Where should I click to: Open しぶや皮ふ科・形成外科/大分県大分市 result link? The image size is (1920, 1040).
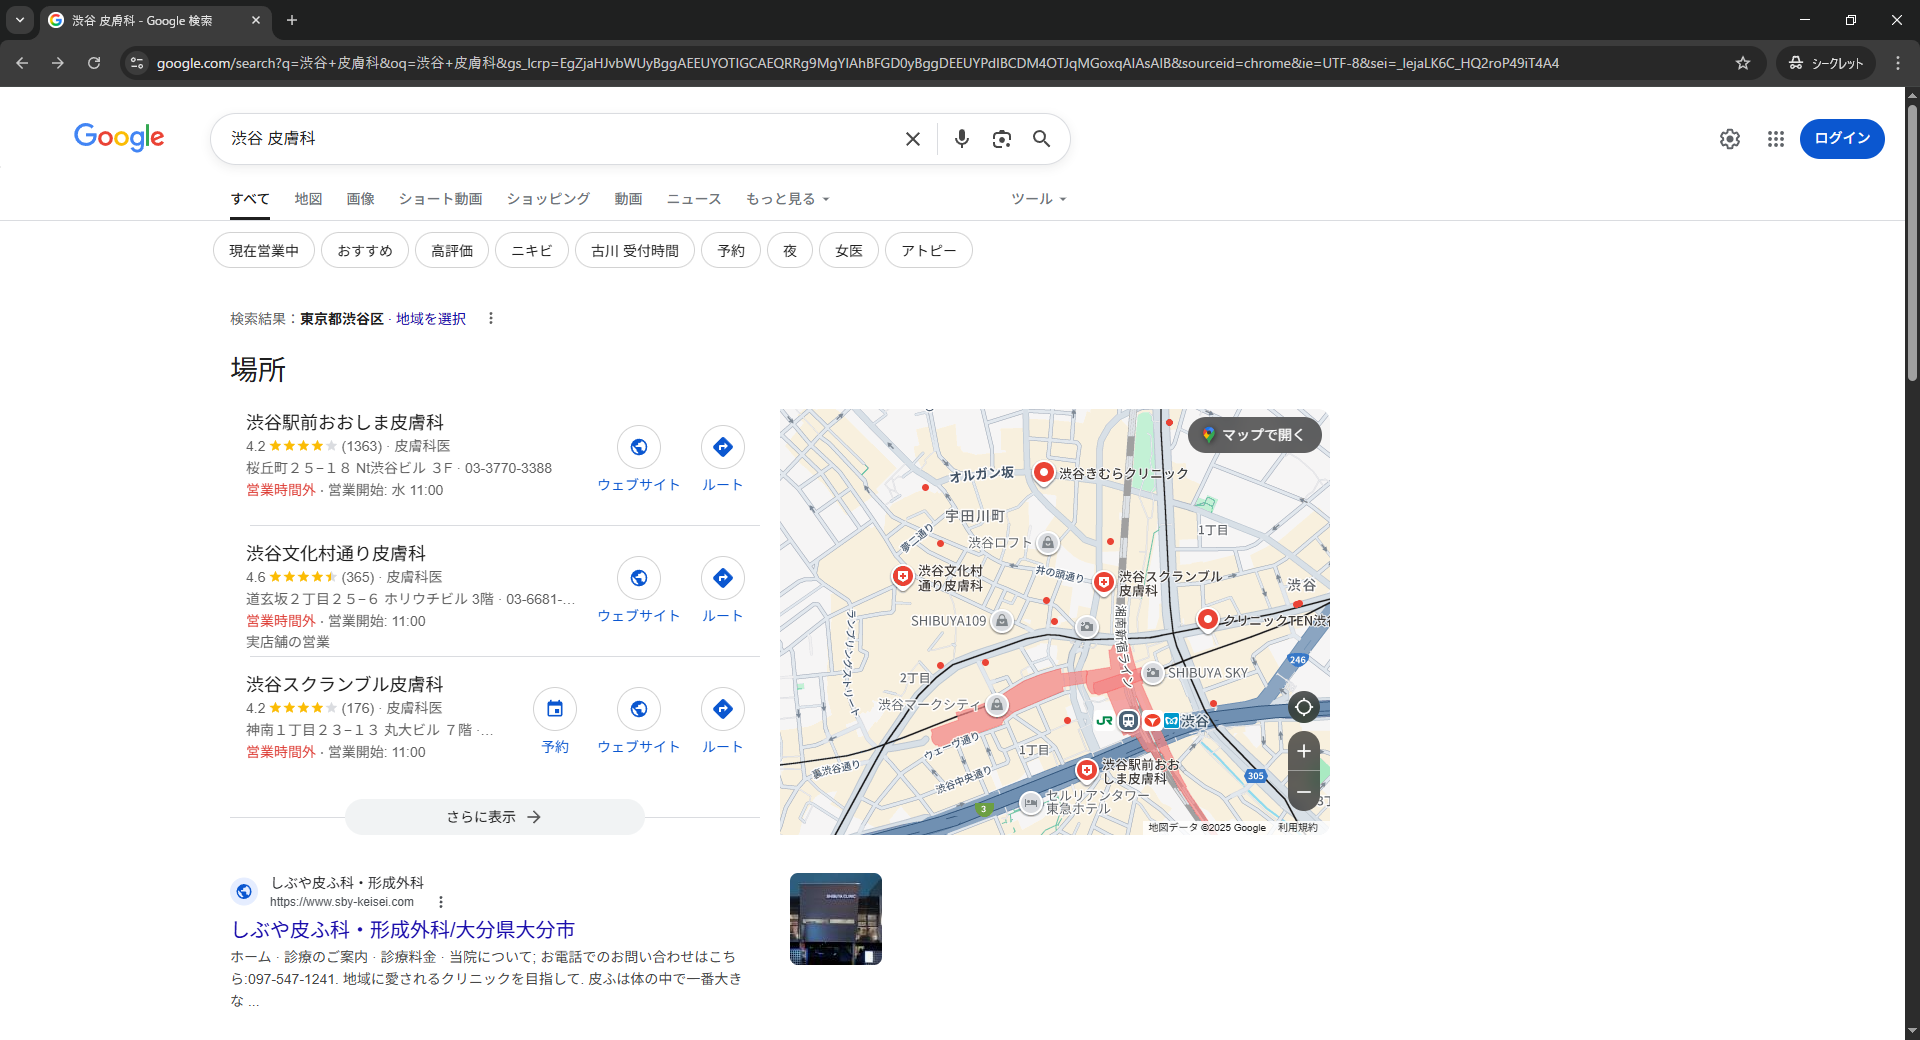[403, 929]
